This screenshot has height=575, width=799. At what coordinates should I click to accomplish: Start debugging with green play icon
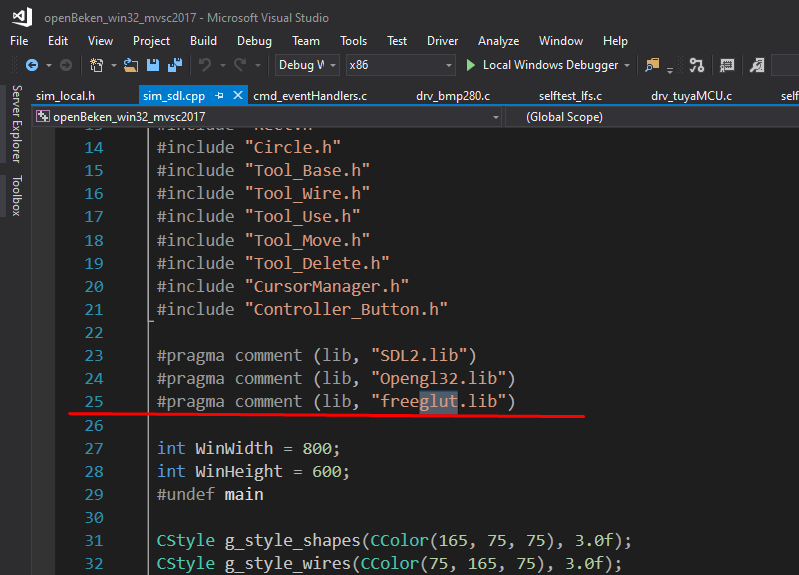pos(471,65)
